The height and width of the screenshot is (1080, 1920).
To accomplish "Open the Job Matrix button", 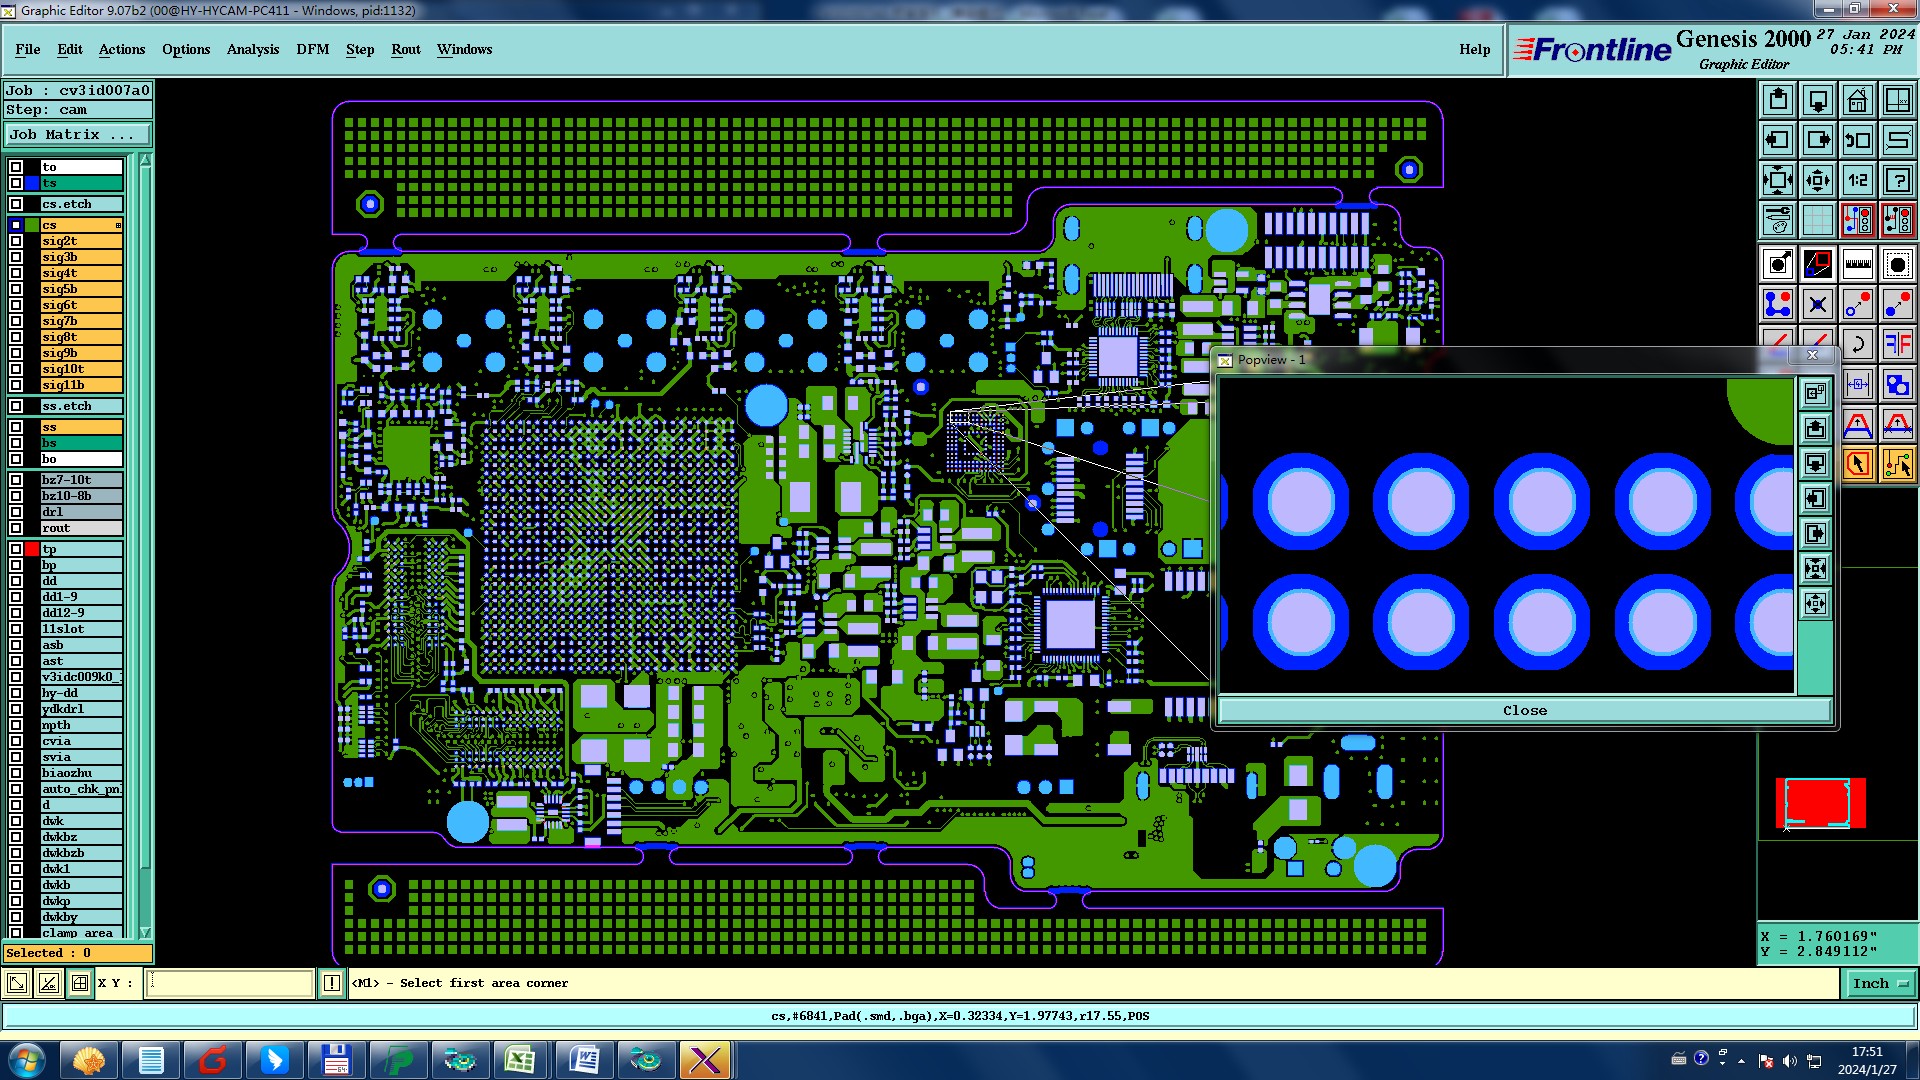I will click(x=78, y=134).
